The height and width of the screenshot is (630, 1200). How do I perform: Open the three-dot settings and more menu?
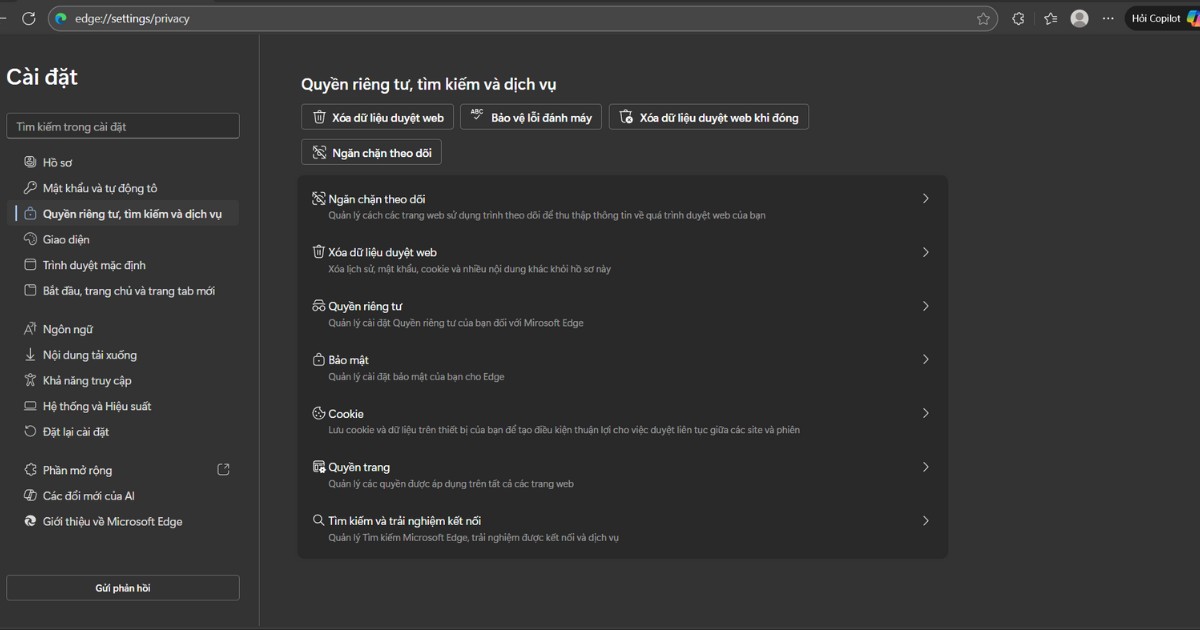1108,18
